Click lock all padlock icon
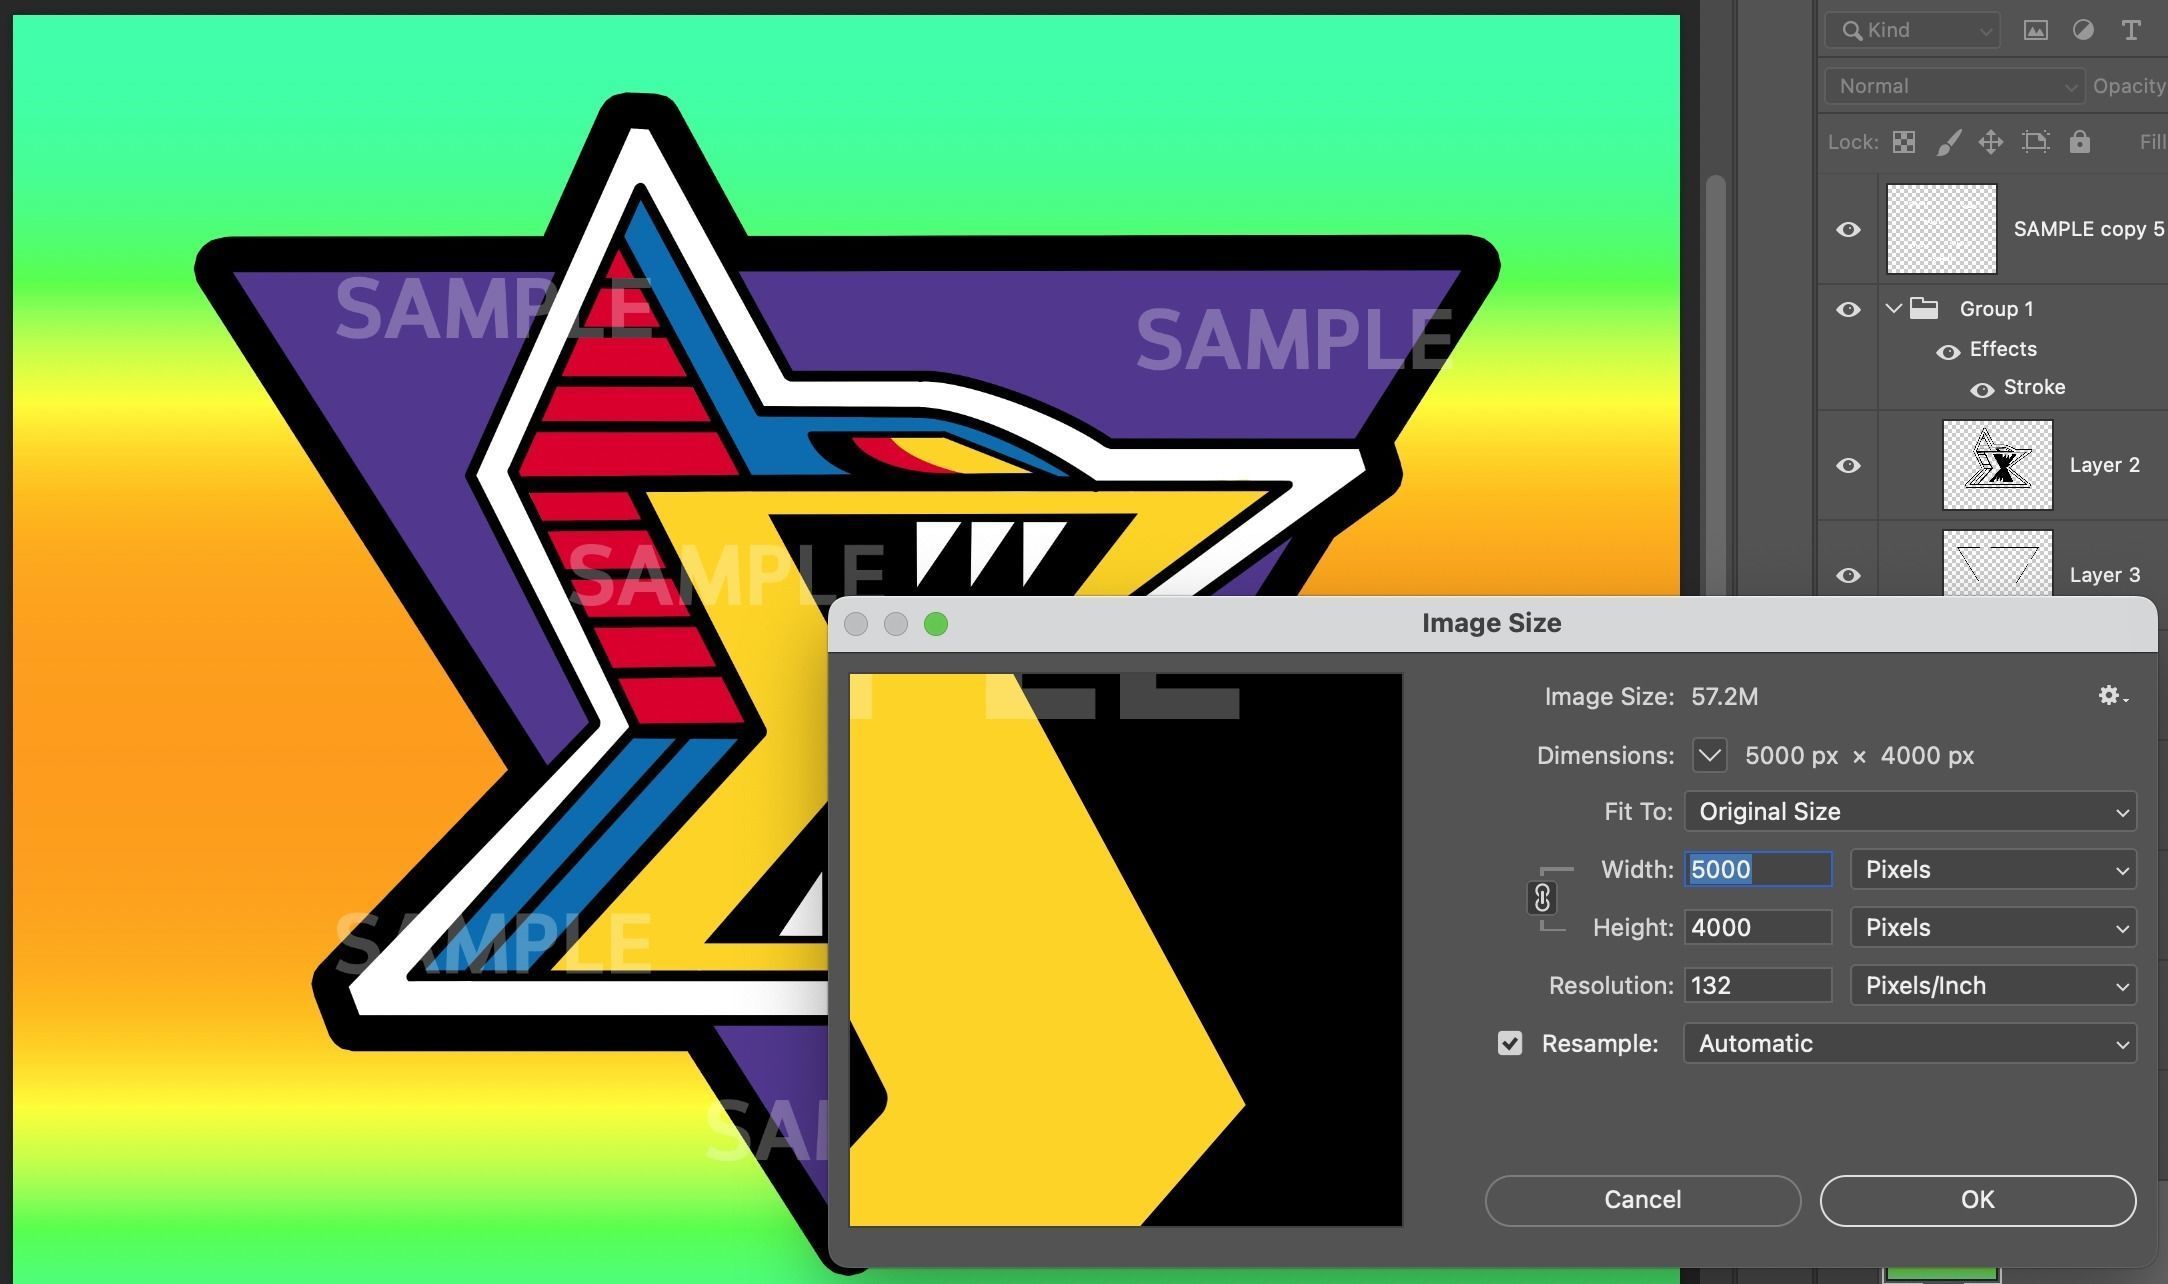Screen dimensions: 2168x1284 click(x=2080, y=142)
